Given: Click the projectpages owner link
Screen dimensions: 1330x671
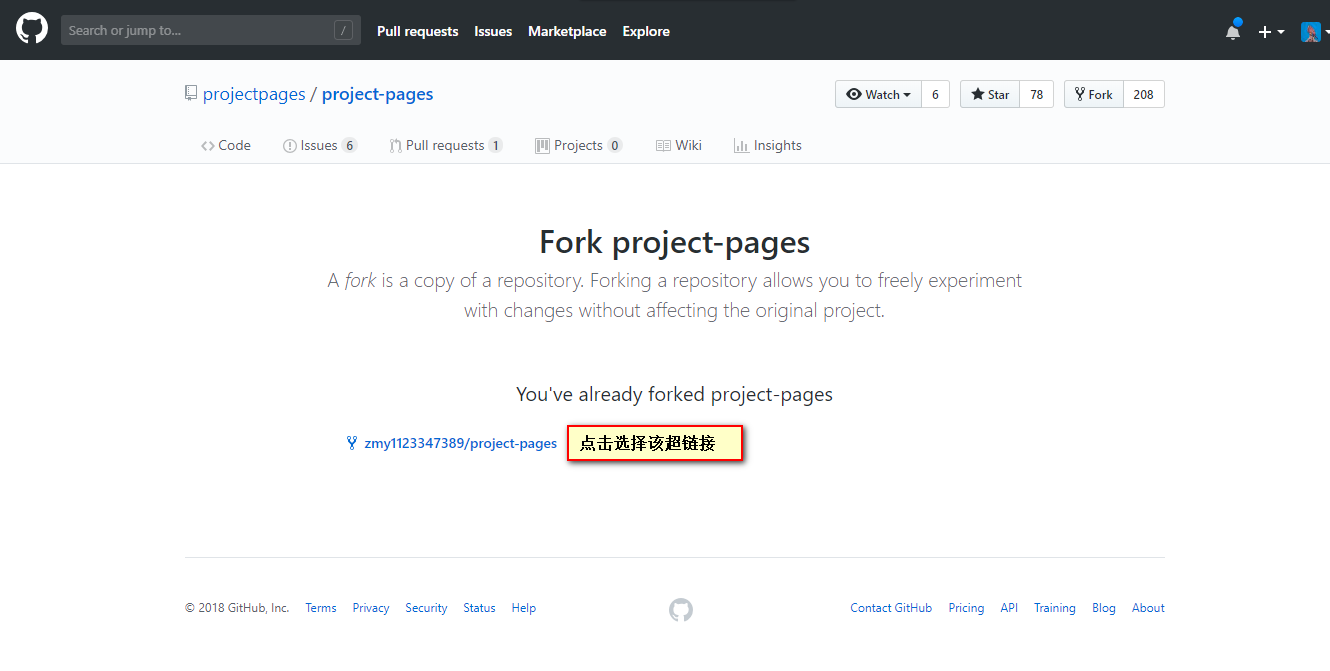Looking at the screenshot, I should [254, 94].
